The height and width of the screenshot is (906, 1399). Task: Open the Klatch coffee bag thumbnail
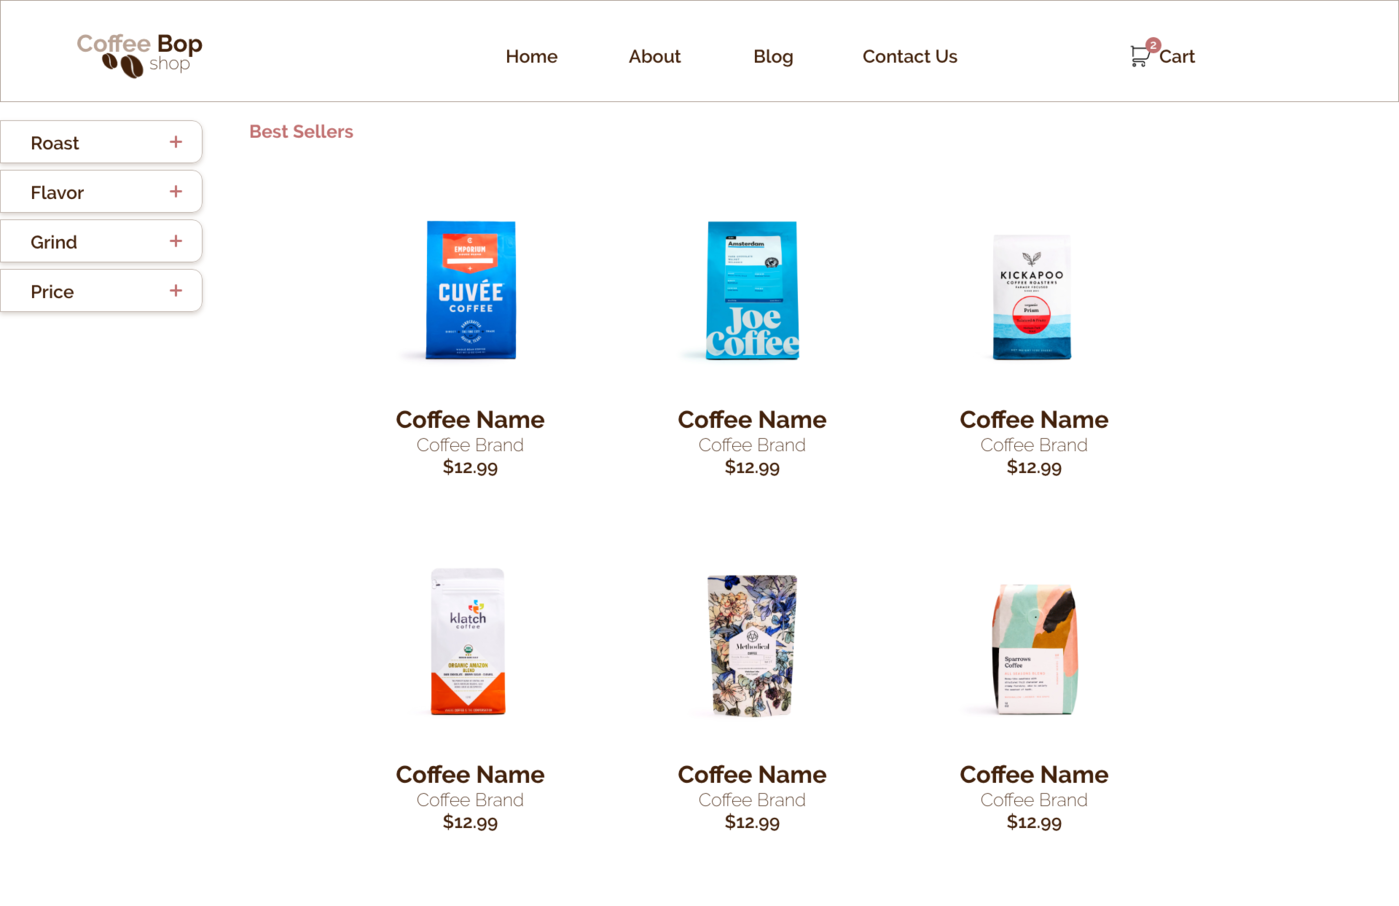coord(468,642)
